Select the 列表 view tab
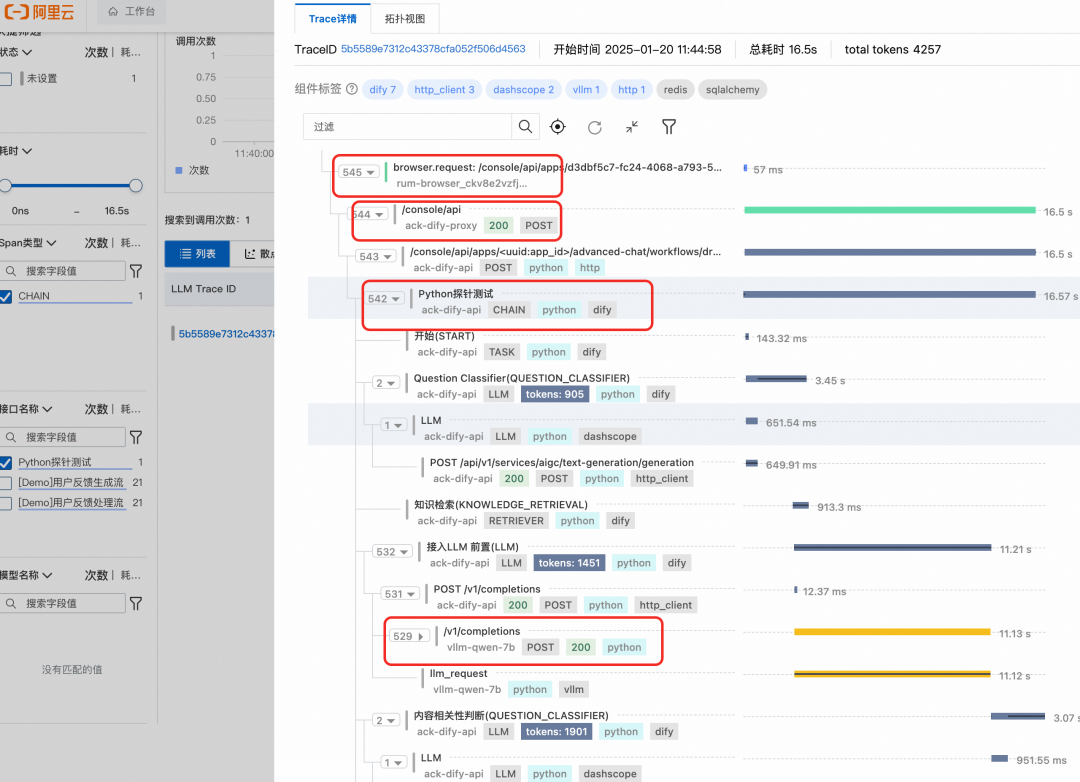1080x782 pixels. point(196,254)
